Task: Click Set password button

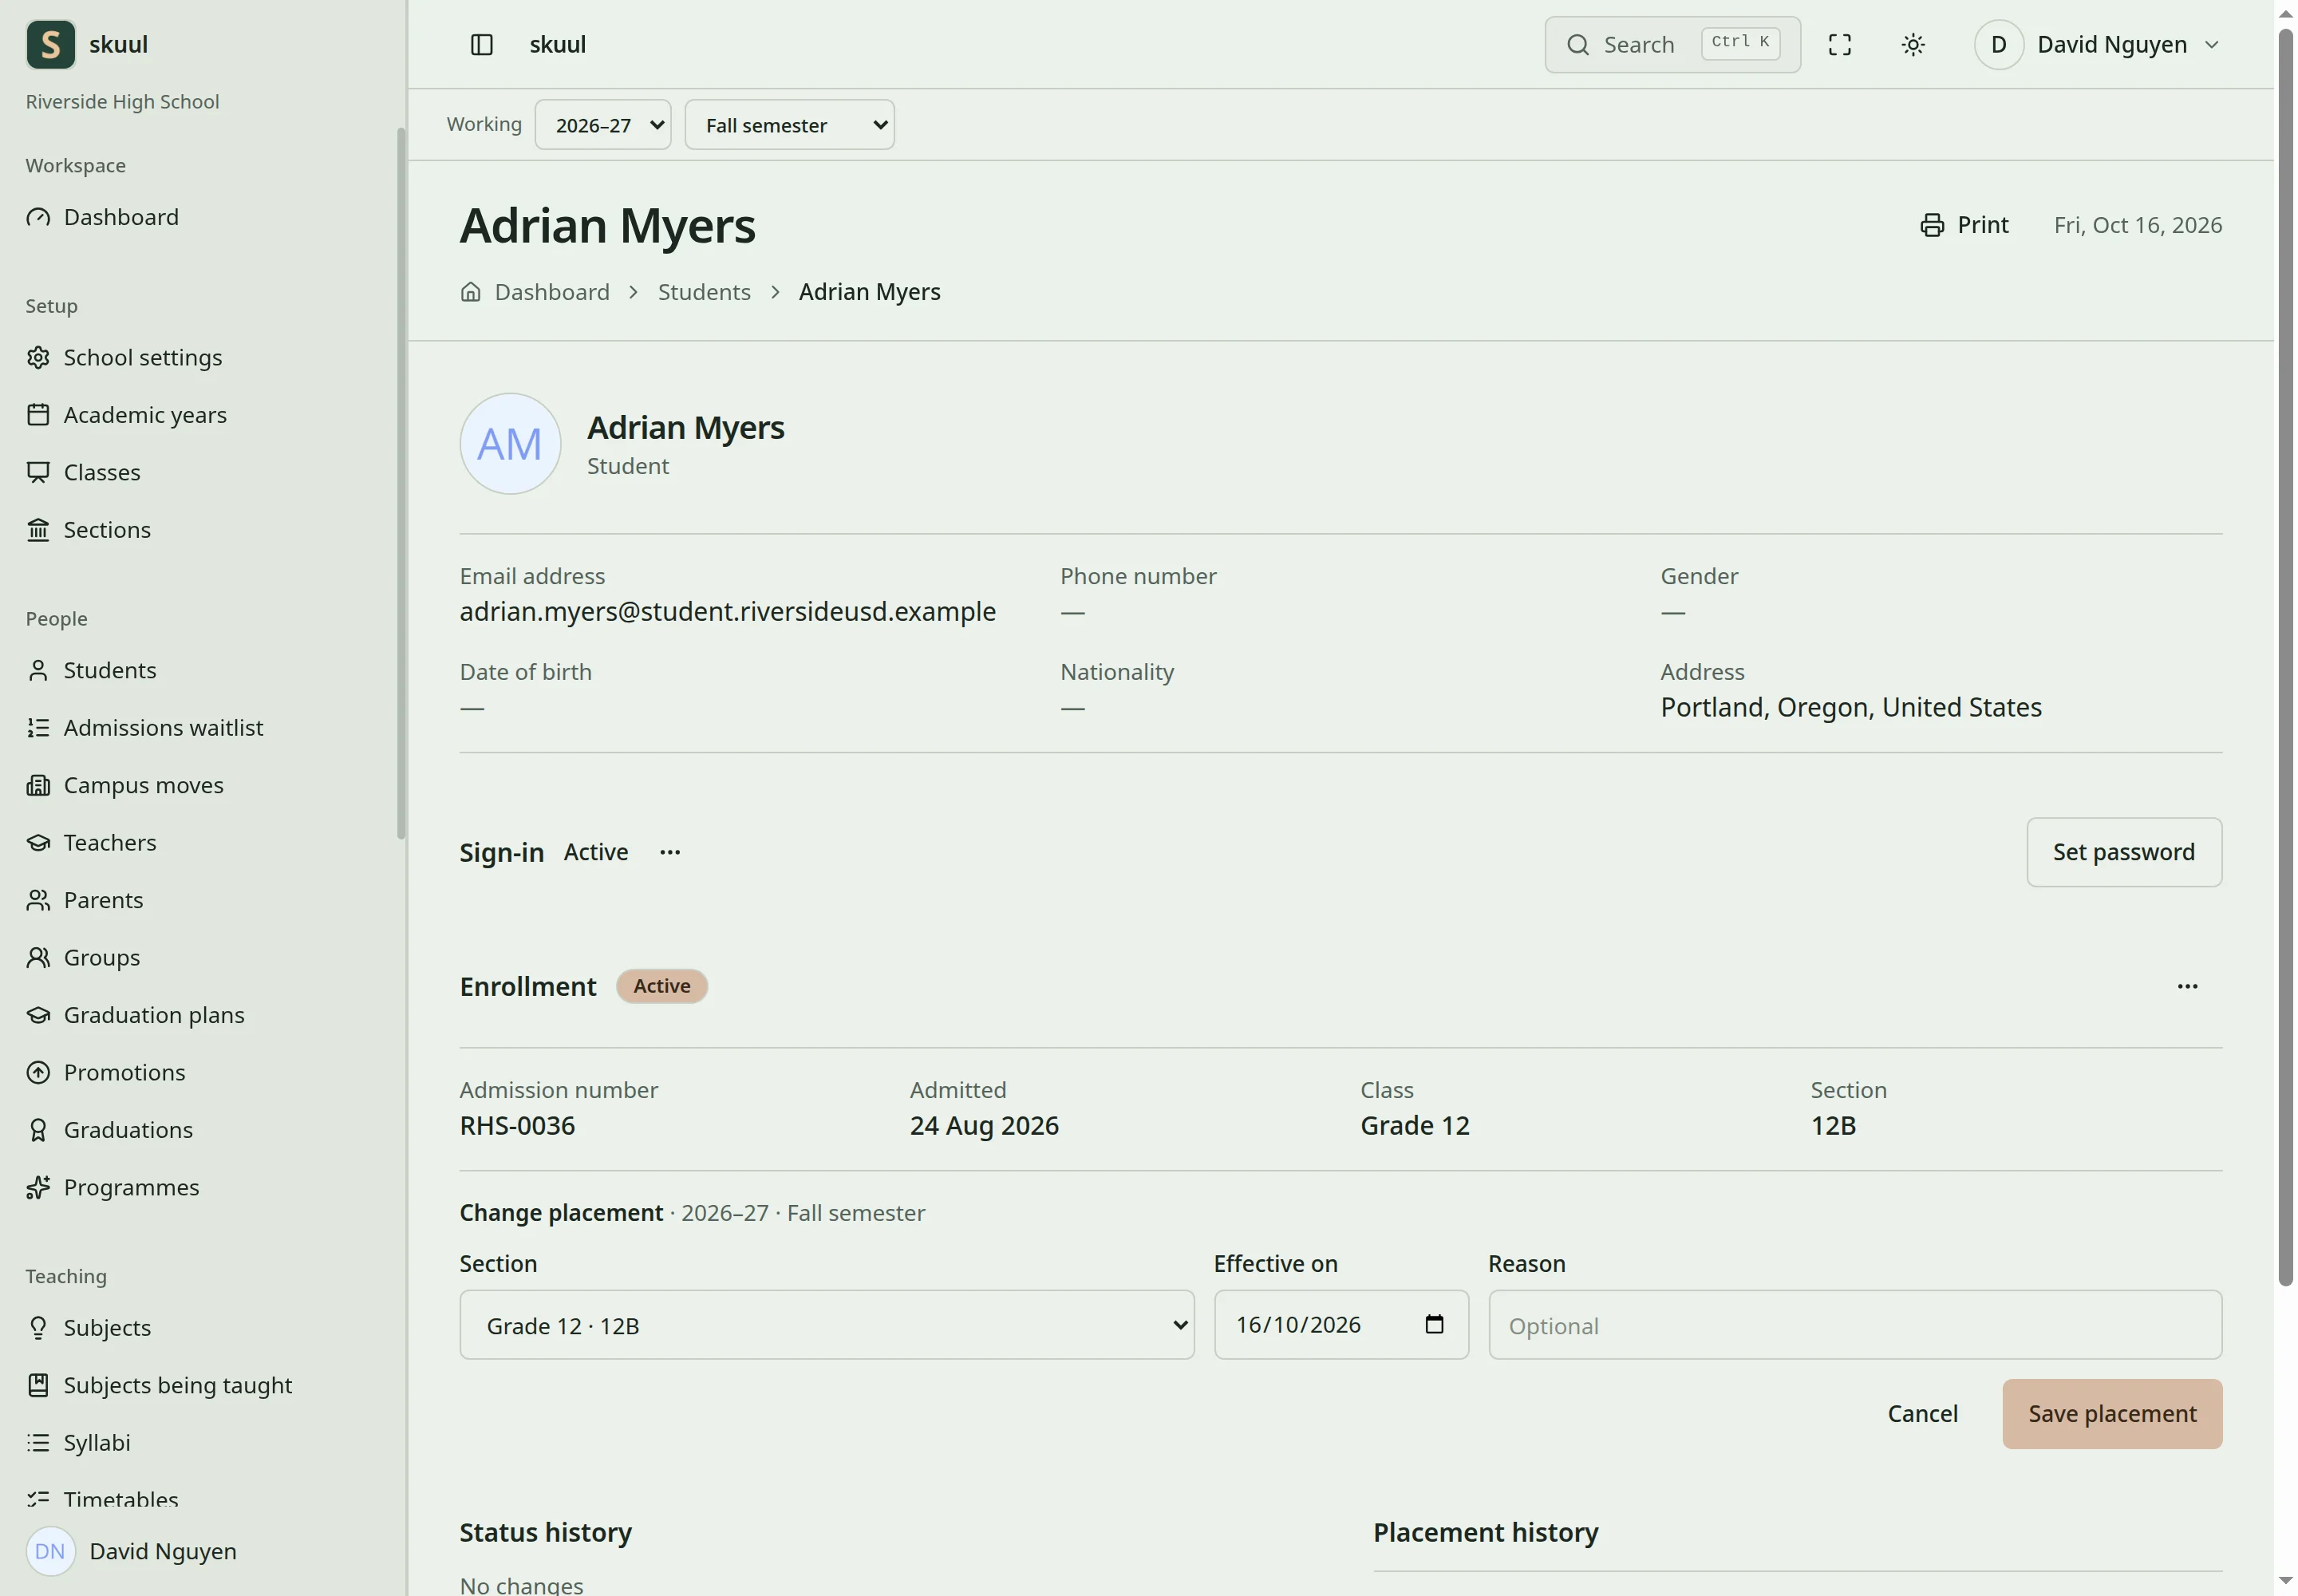Action: click(2123, 852)
